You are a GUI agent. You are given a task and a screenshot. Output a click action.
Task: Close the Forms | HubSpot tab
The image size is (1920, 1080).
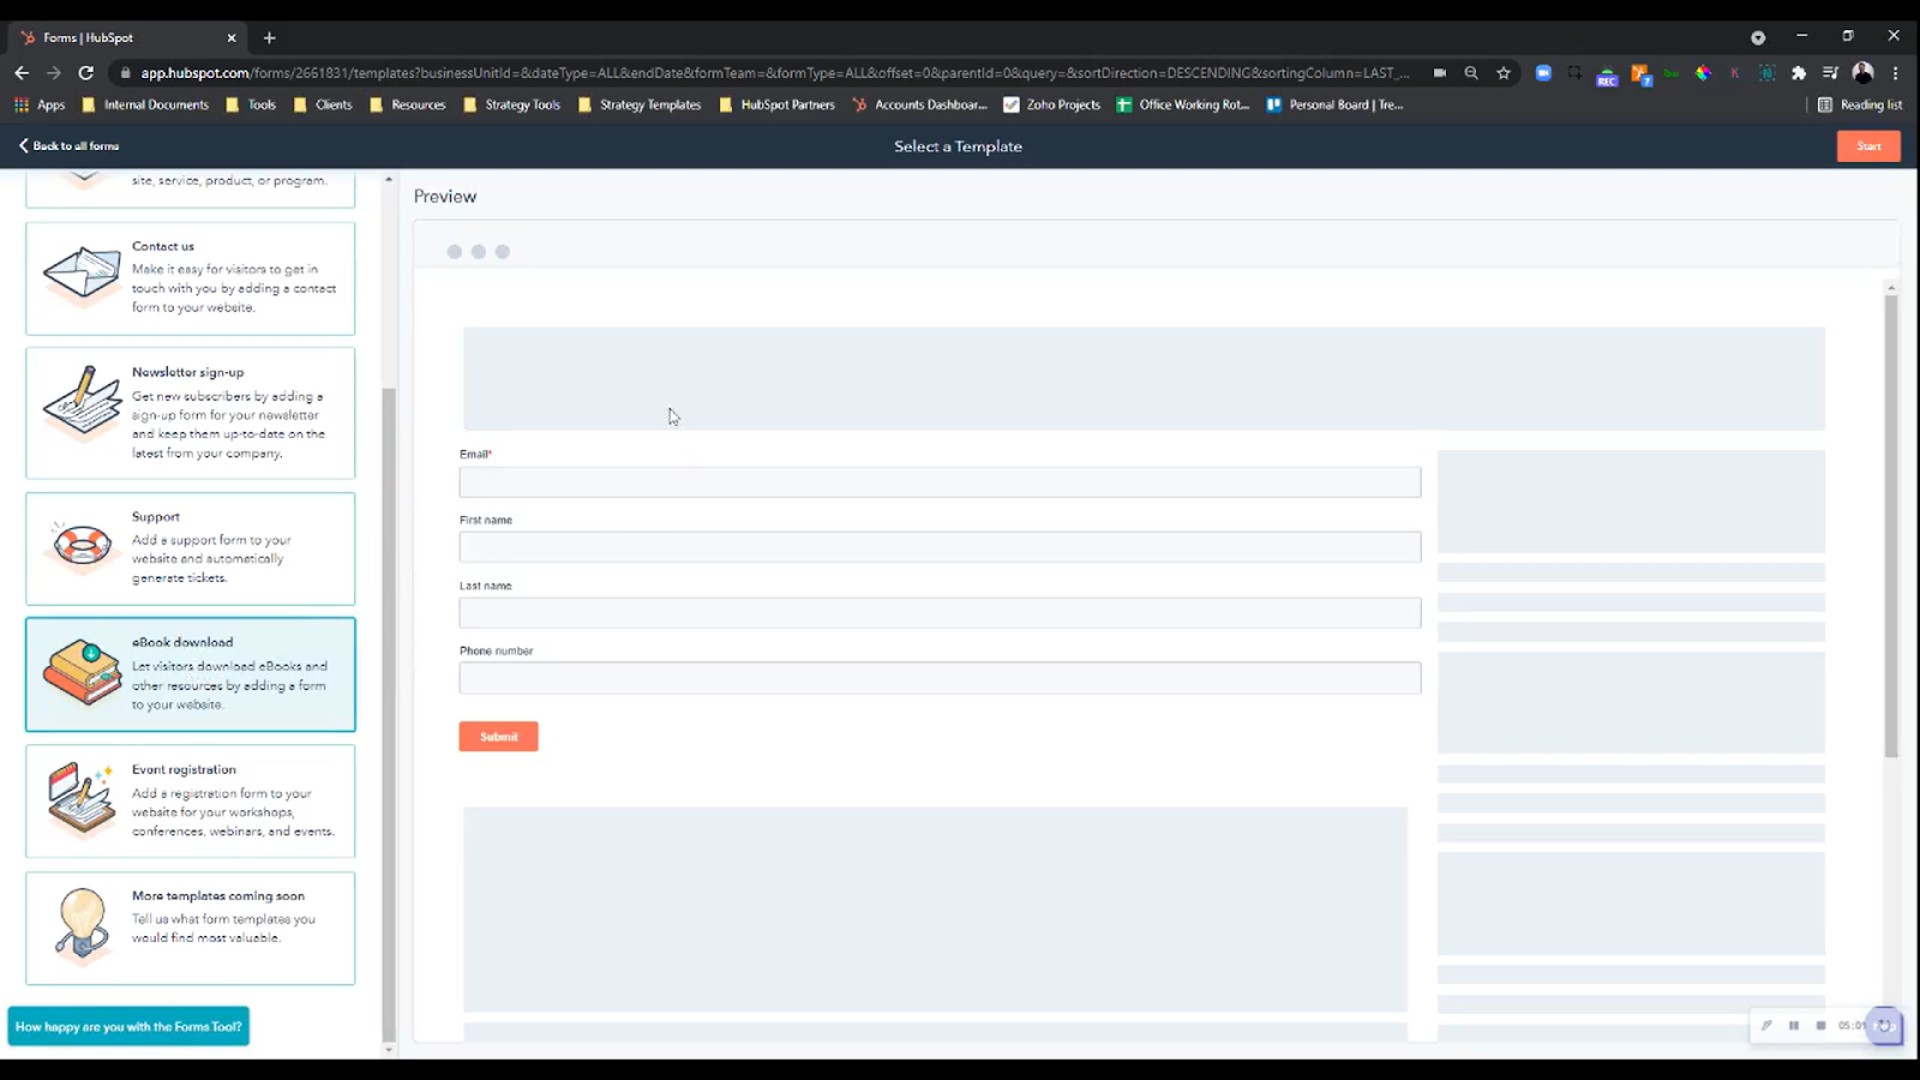(x=231, y=38)
